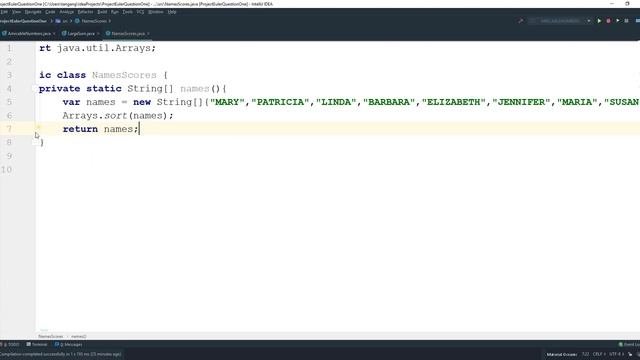Click the intention bulb on line 7
This screenshot has width=640, height=360.
click(39, 127)
